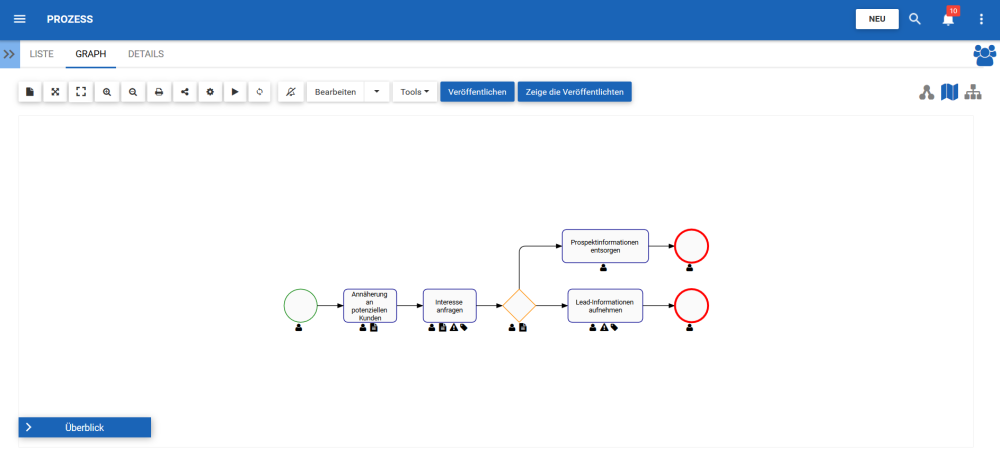
Task: Select Prospektinformationen entsorgen task box
Action: coord(605,246)
